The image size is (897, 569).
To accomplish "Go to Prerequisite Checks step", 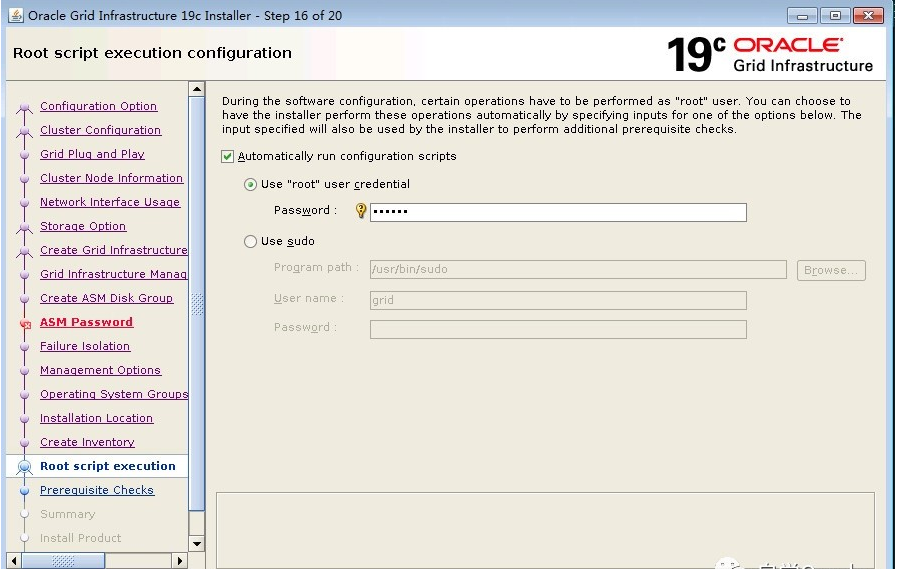I will tap(97, 490).
